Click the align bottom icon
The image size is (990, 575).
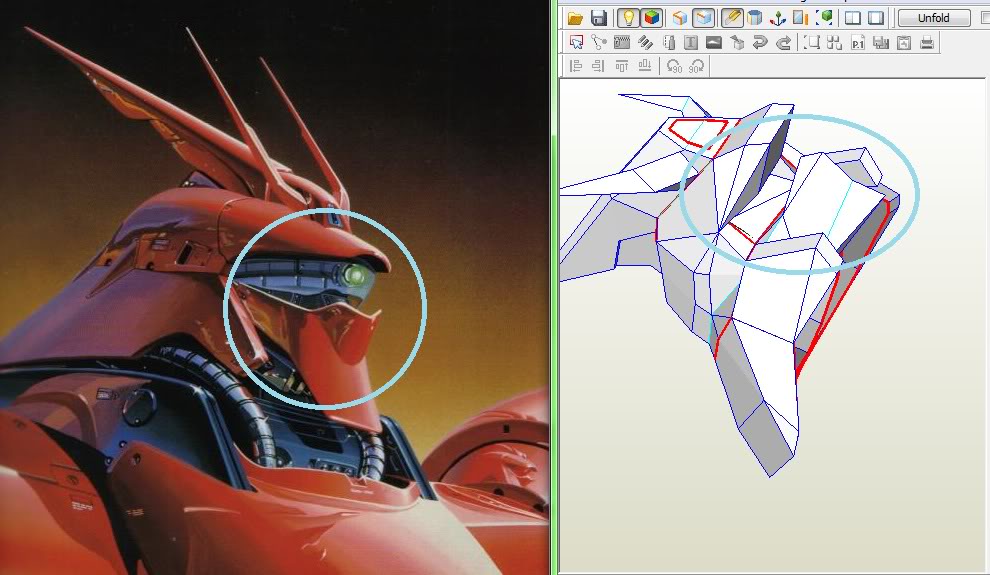click(645, 66)
